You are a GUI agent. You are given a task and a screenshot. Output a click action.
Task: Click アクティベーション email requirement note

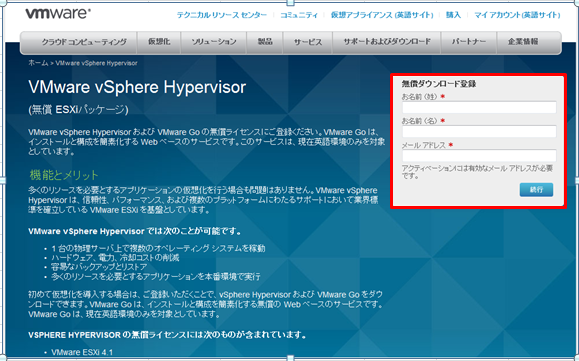tap(477, 172)
